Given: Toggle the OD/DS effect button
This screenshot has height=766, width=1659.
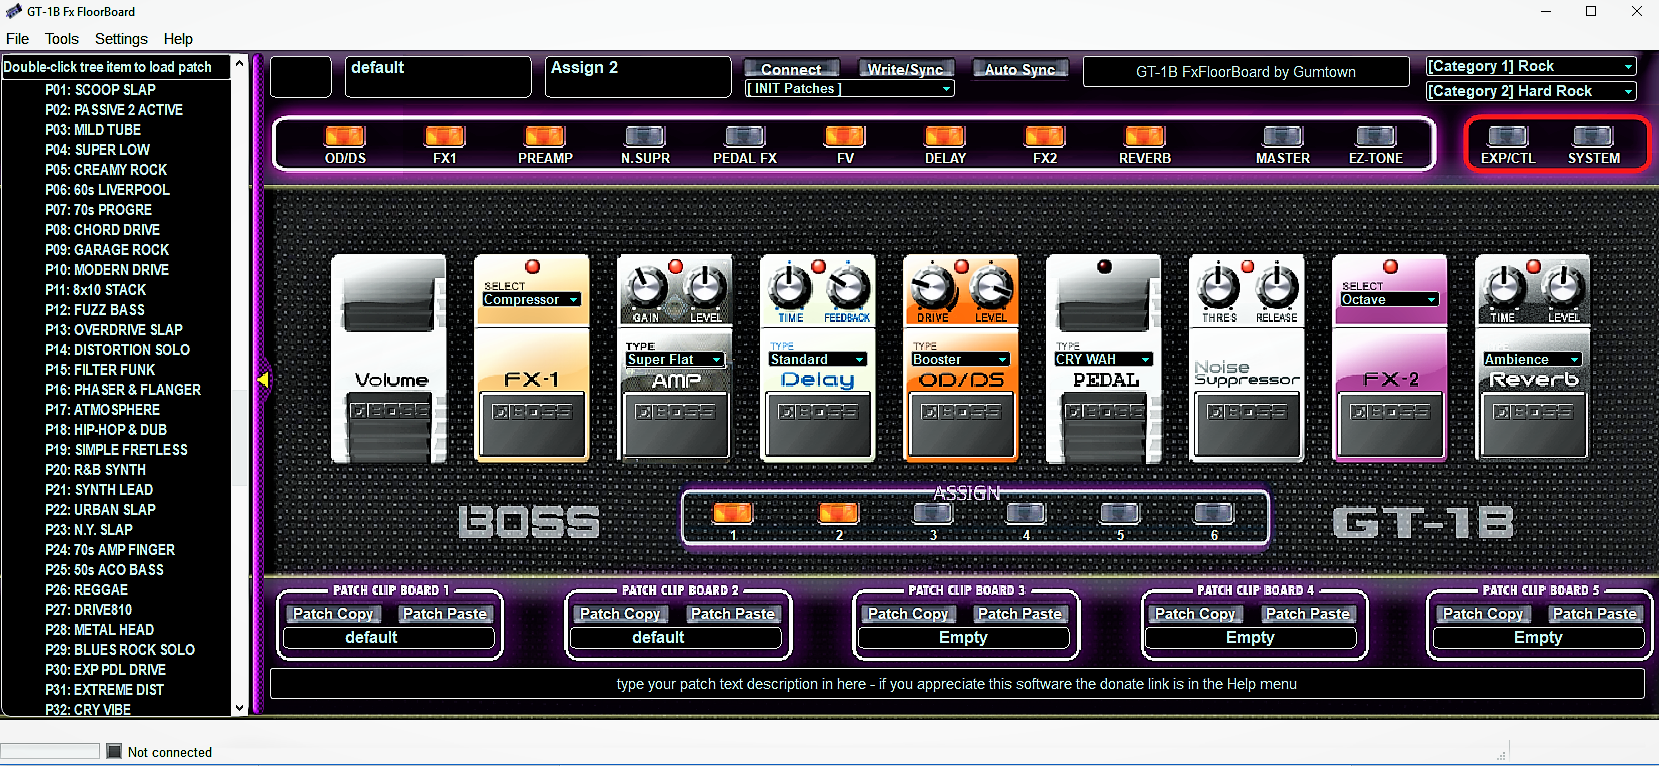Looking at the screenshot, I should coord(345,136).
